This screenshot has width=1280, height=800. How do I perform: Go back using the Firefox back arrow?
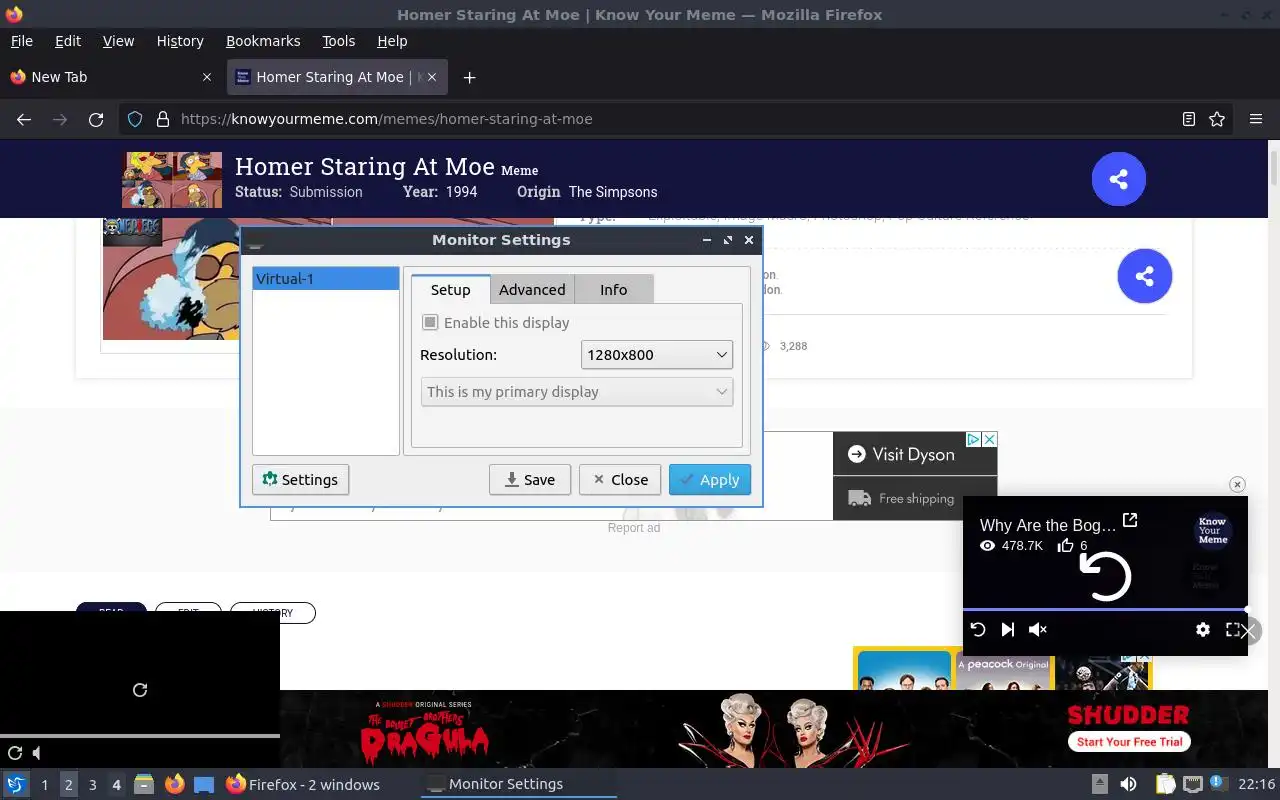(x=24, y=119)
